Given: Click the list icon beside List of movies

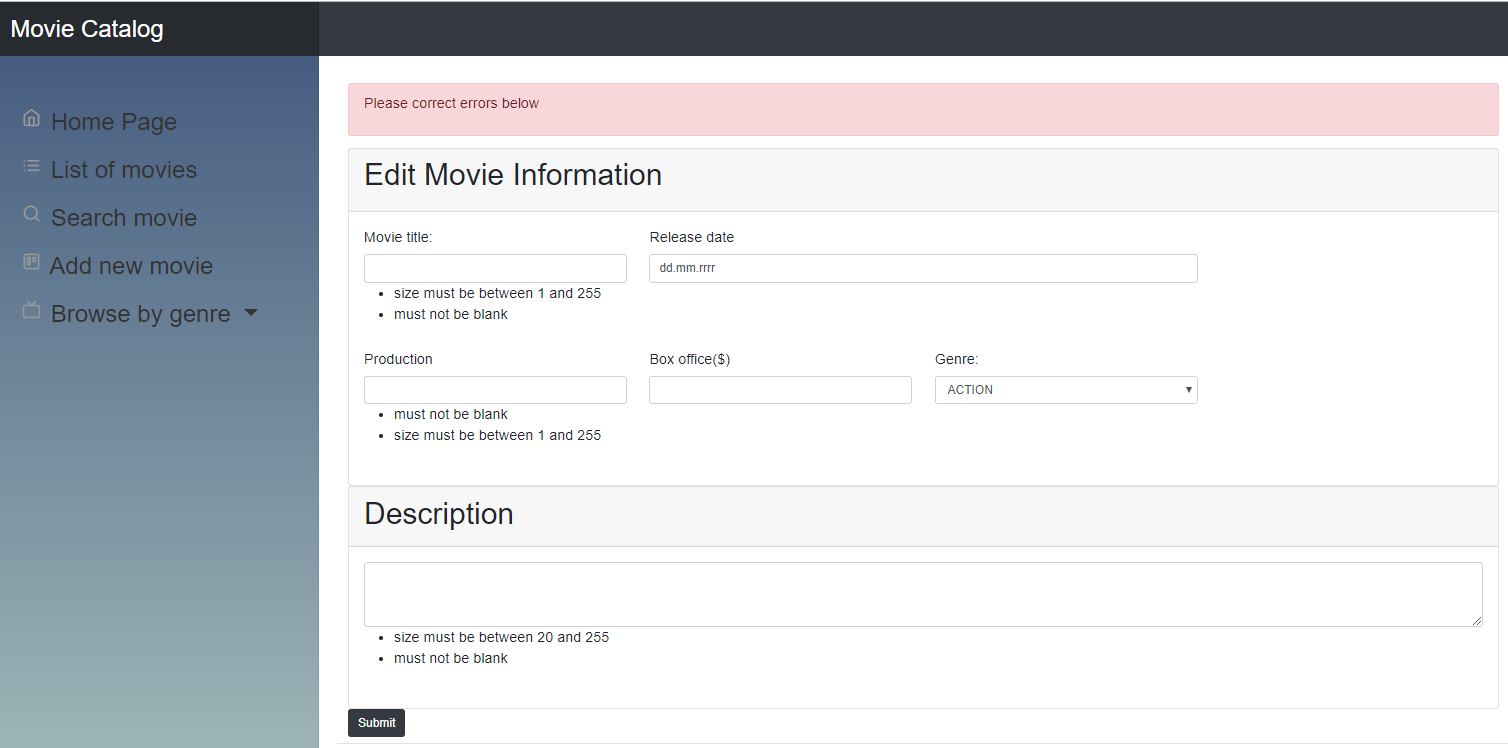Looking at the screenshot, I should tap(31, 166).
